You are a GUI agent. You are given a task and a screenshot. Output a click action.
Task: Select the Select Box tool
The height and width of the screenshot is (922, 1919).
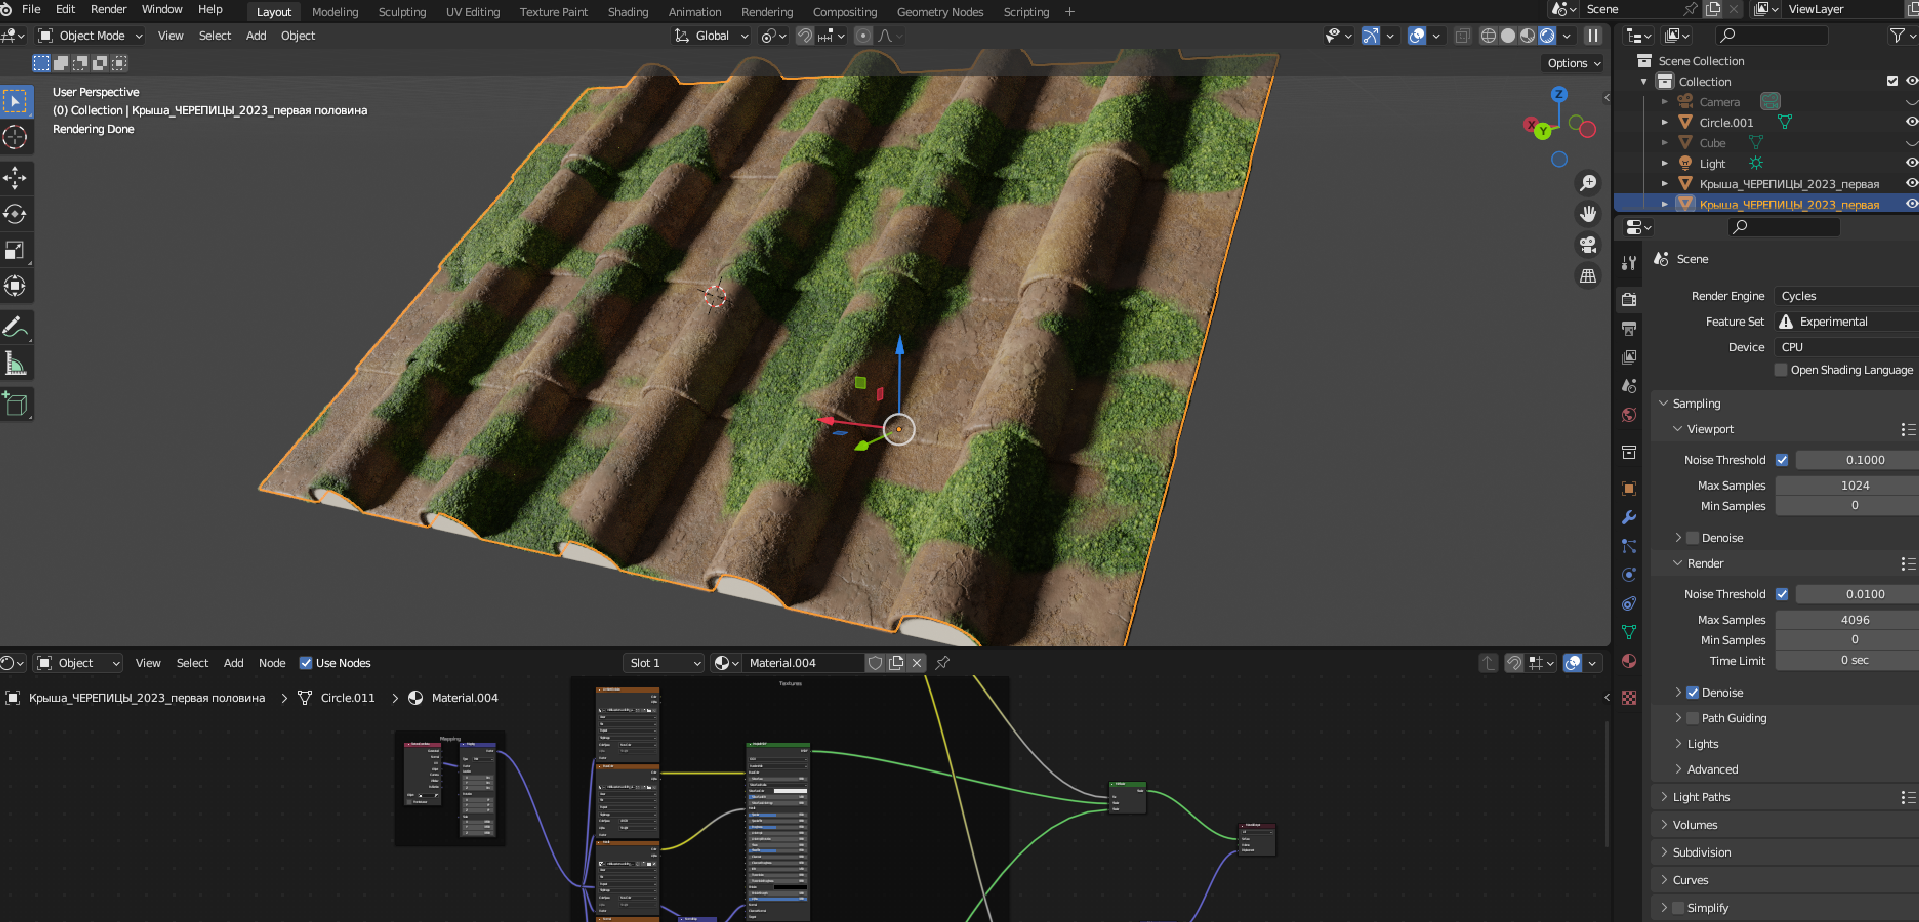pos(15,101)
